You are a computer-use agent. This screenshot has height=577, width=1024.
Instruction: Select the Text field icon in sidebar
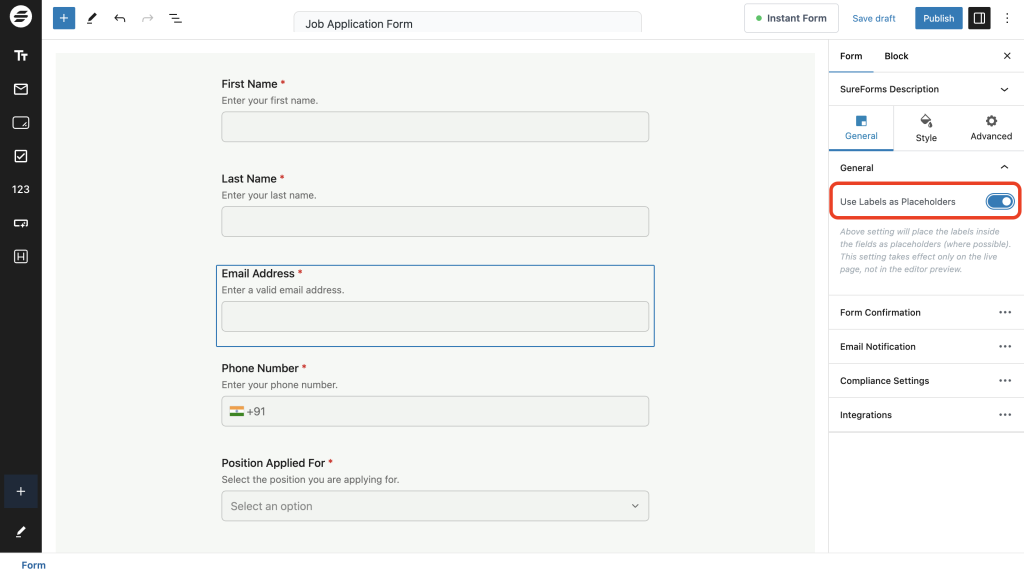coord(20,55)
